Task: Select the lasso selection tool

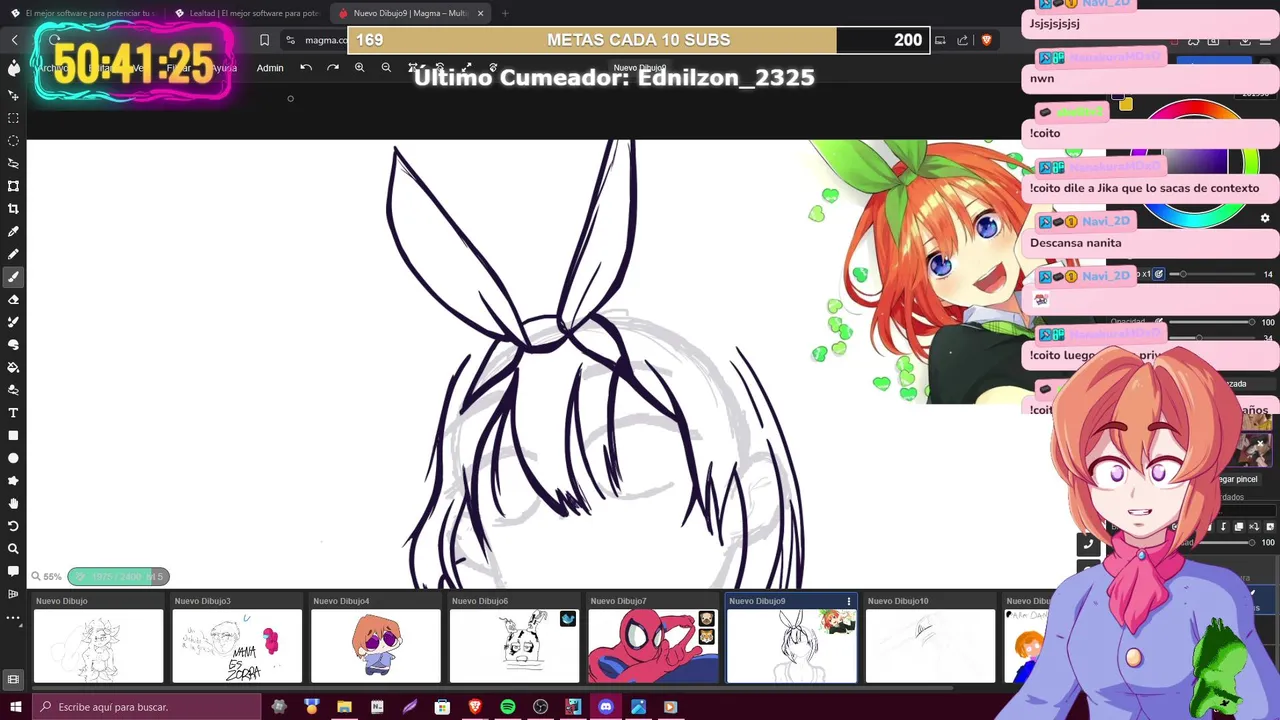Action: click(x=13, y=163)
